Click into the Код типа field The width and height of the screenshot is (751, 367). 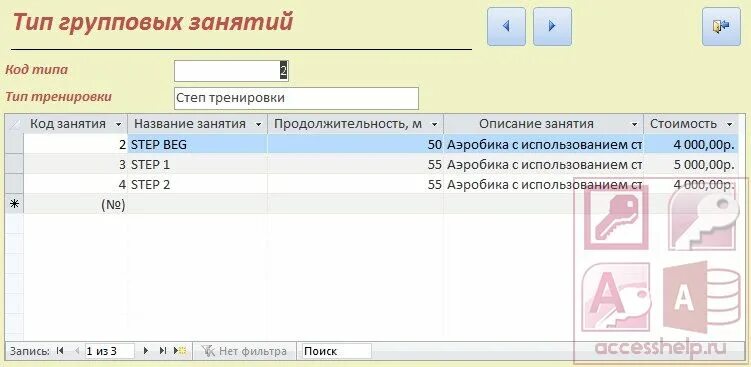[231, 71]
